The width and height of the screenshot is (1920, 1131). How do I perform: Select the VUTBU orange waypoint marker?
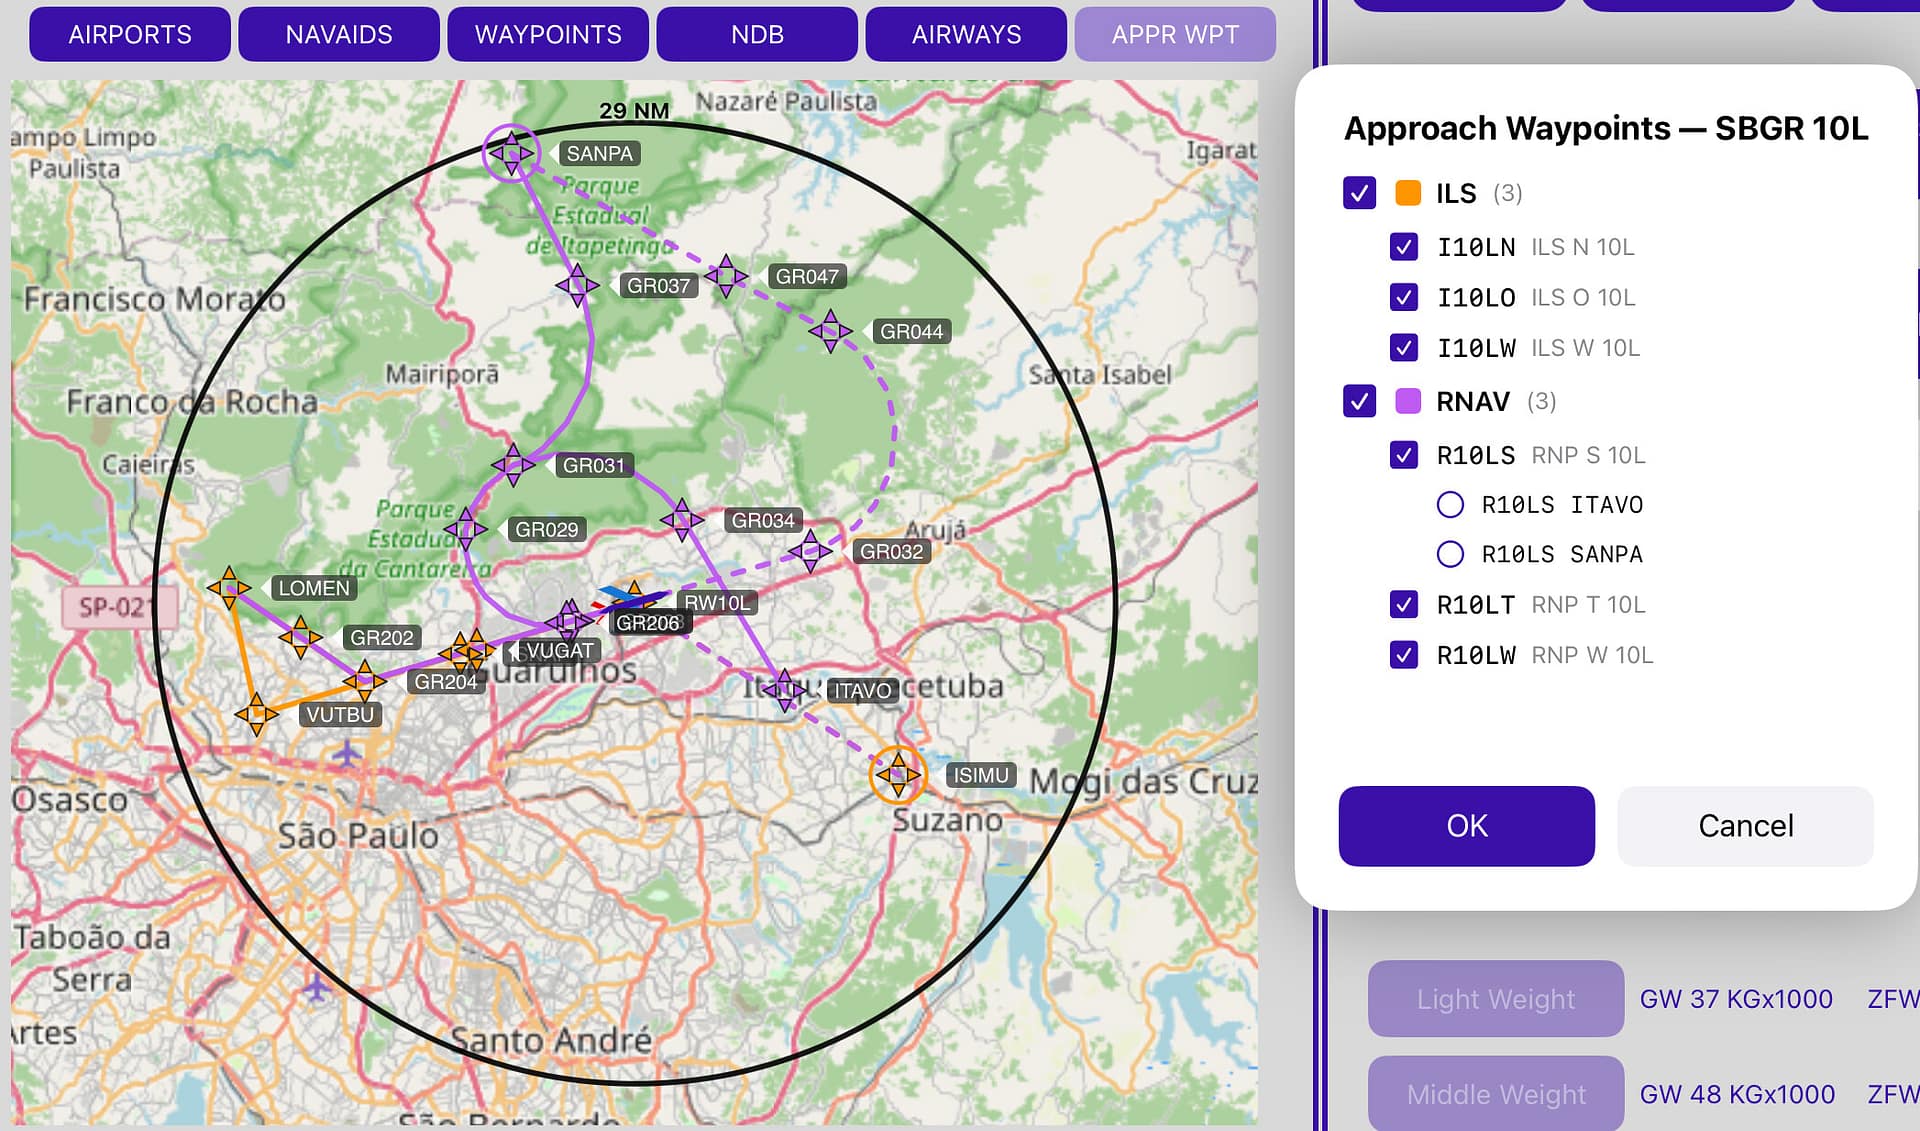tap(256, 714)
